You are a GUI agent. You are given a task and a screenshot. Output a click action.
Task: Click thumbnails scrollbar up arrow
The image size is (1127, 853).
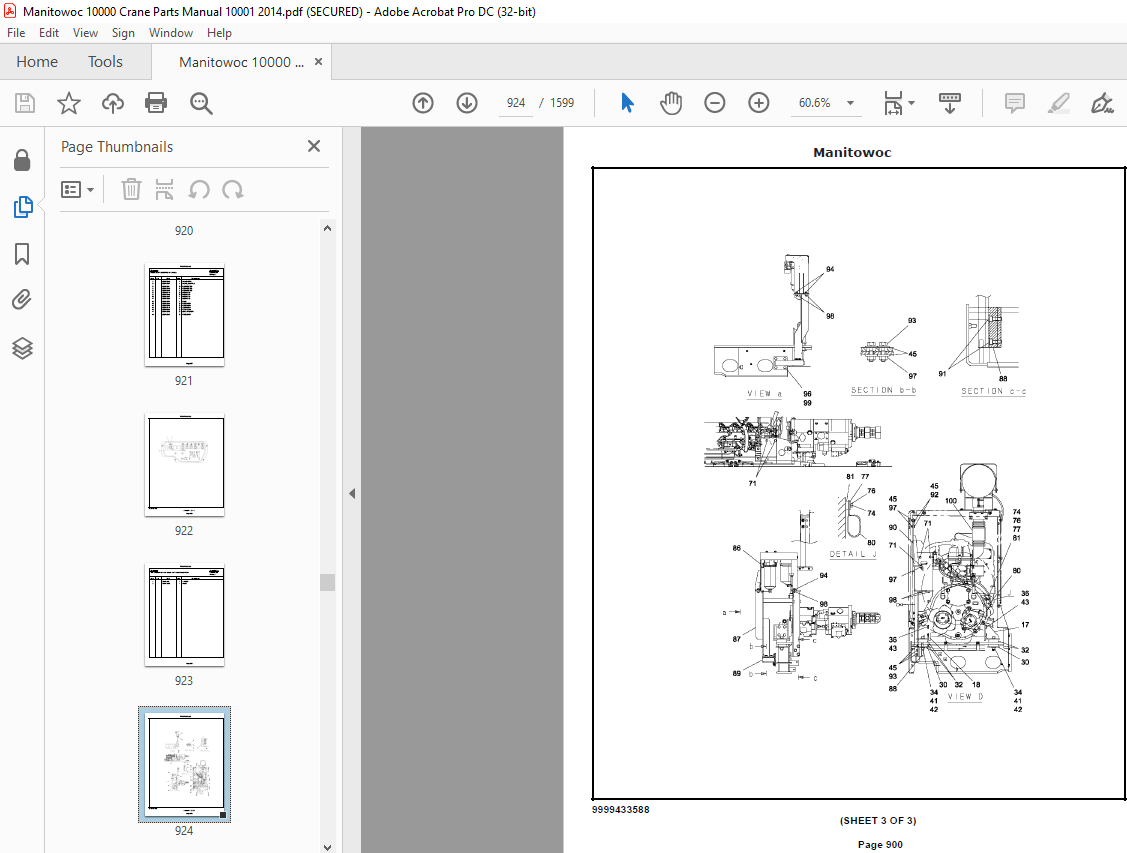(x=327, y=229)
